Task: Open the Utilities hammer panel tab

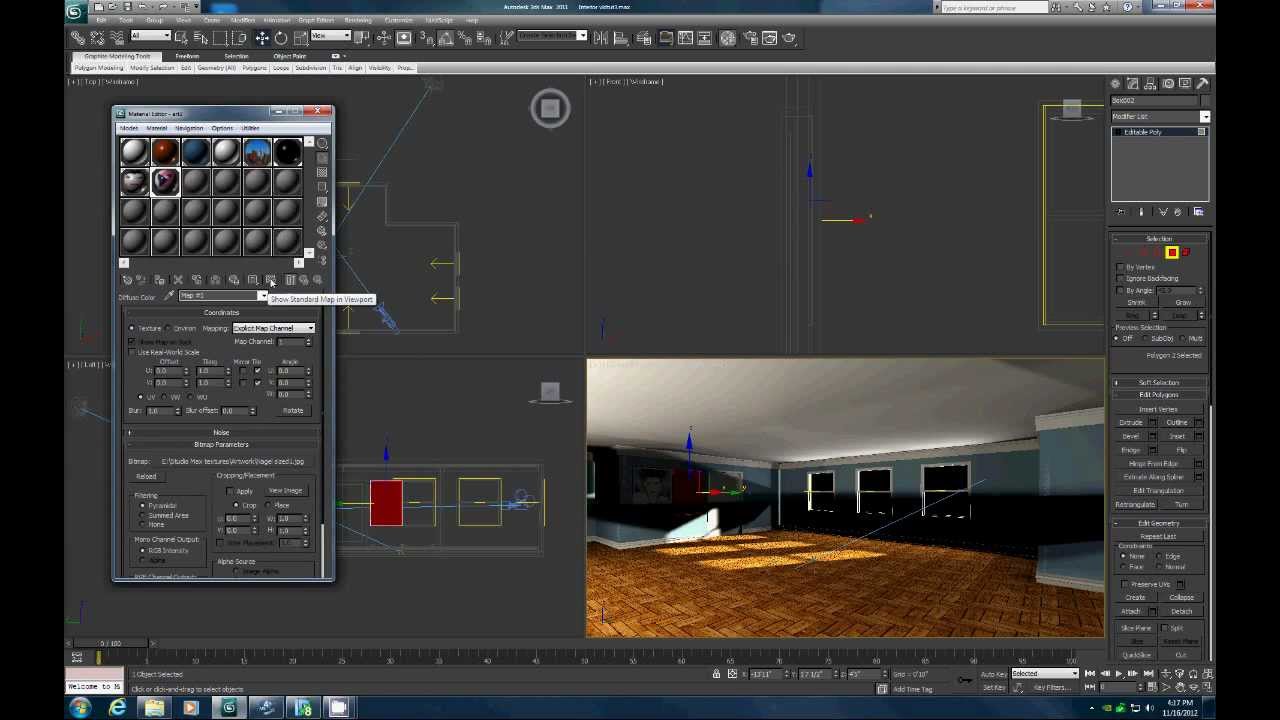Action: tap(1202, 84)
